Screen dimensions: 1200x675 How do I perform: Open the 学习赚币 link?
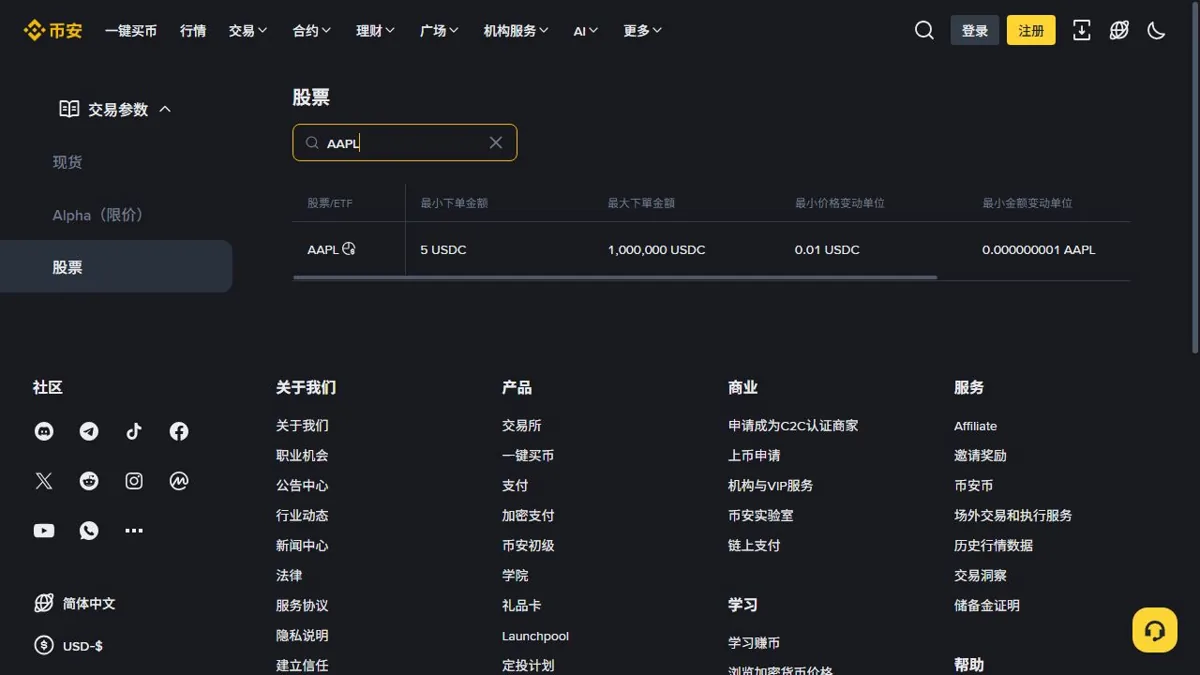[754, 643]
